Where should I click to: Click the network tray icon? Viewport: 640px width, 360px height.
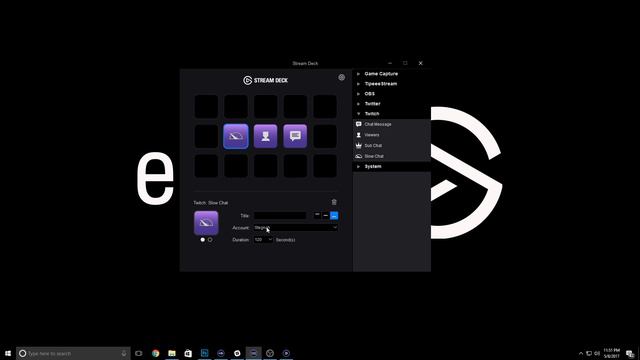[589, 353]
